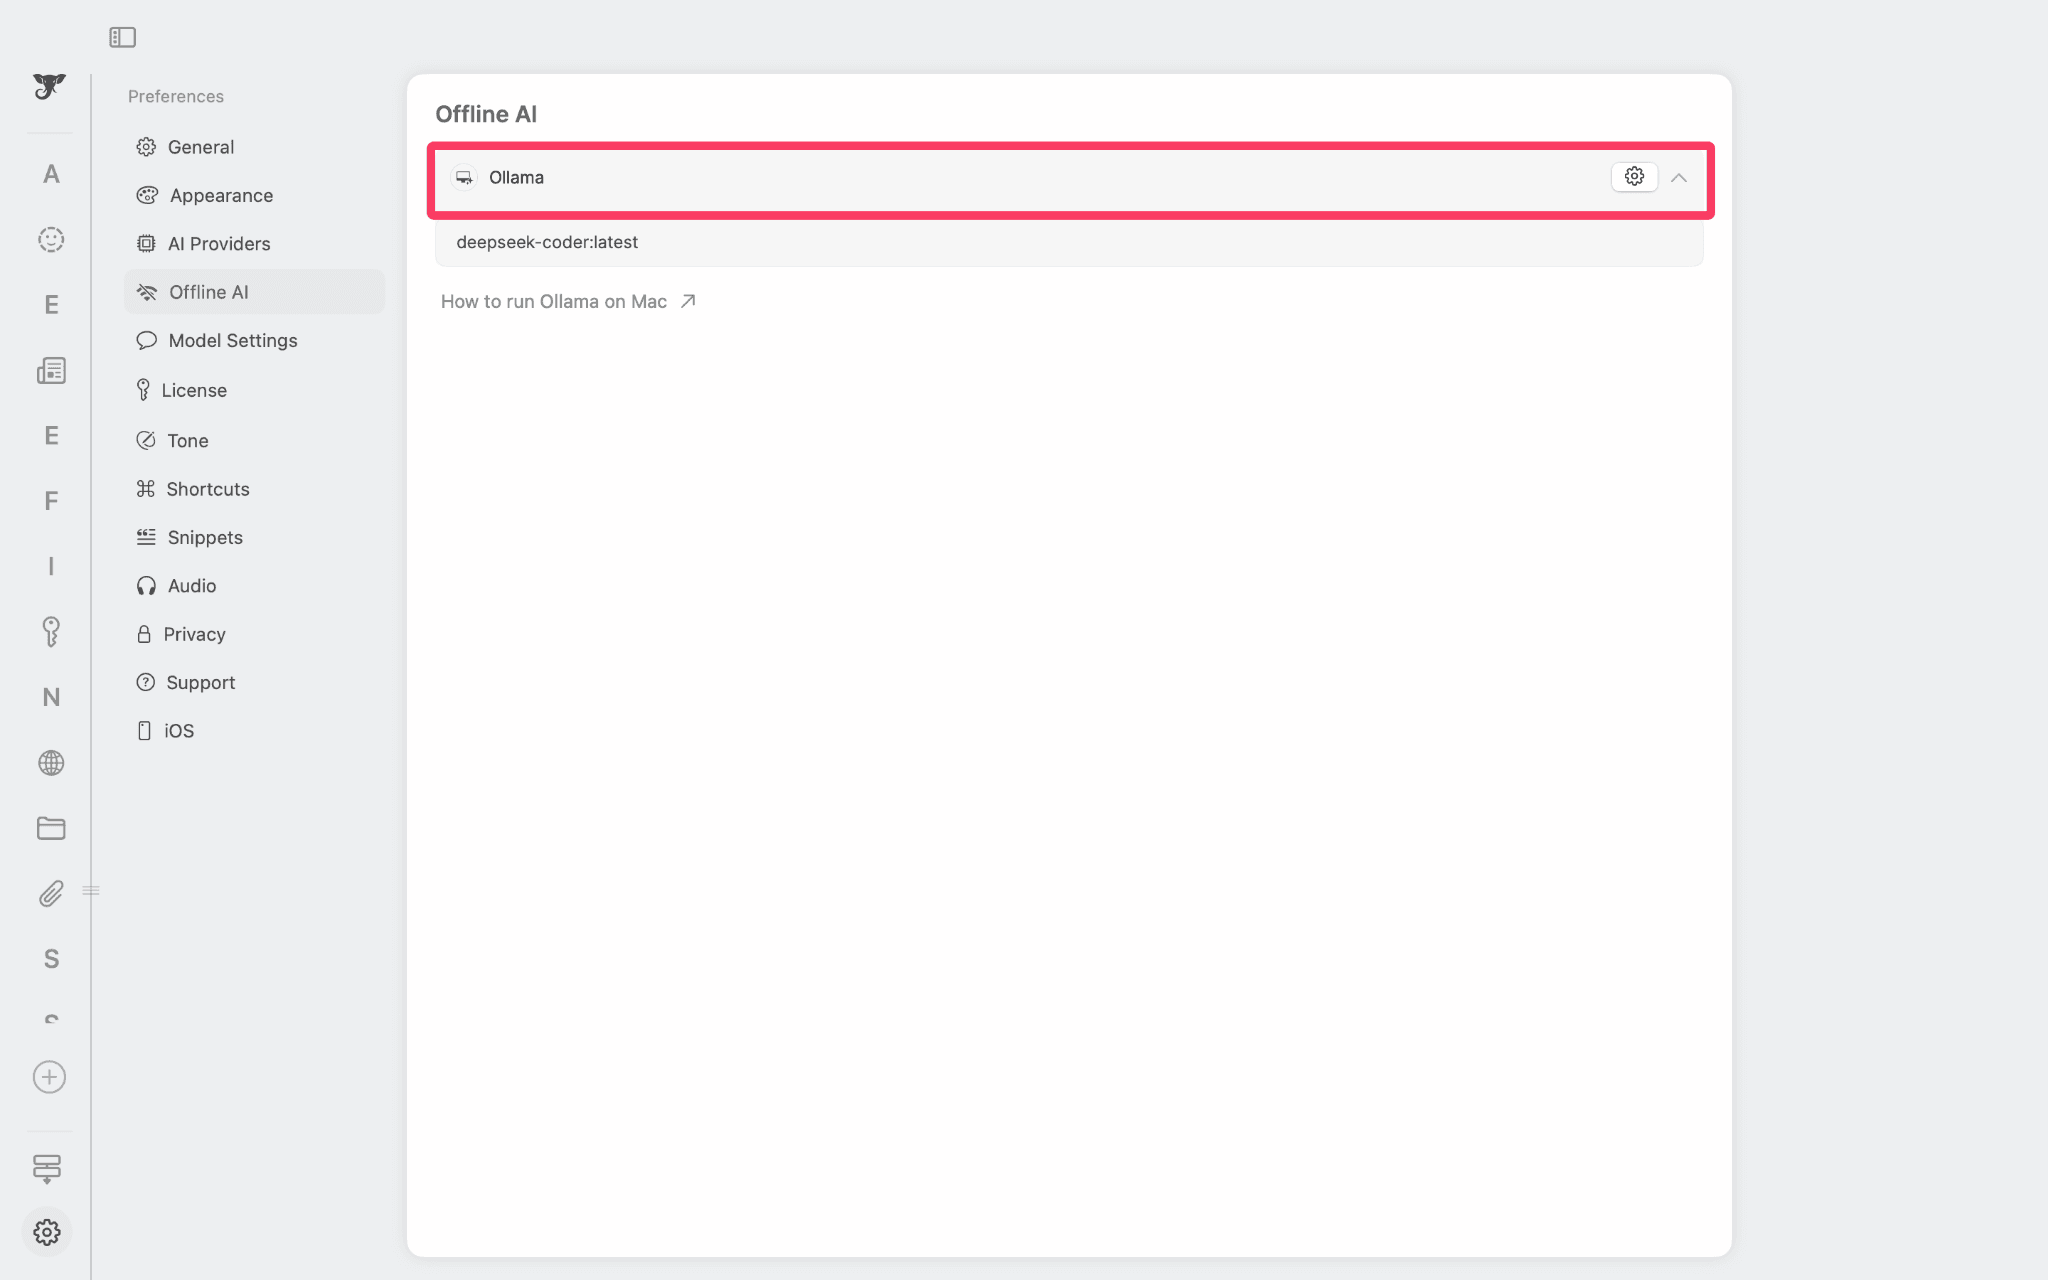Click the workflow icon above the settings gear

coord(49,1168)
